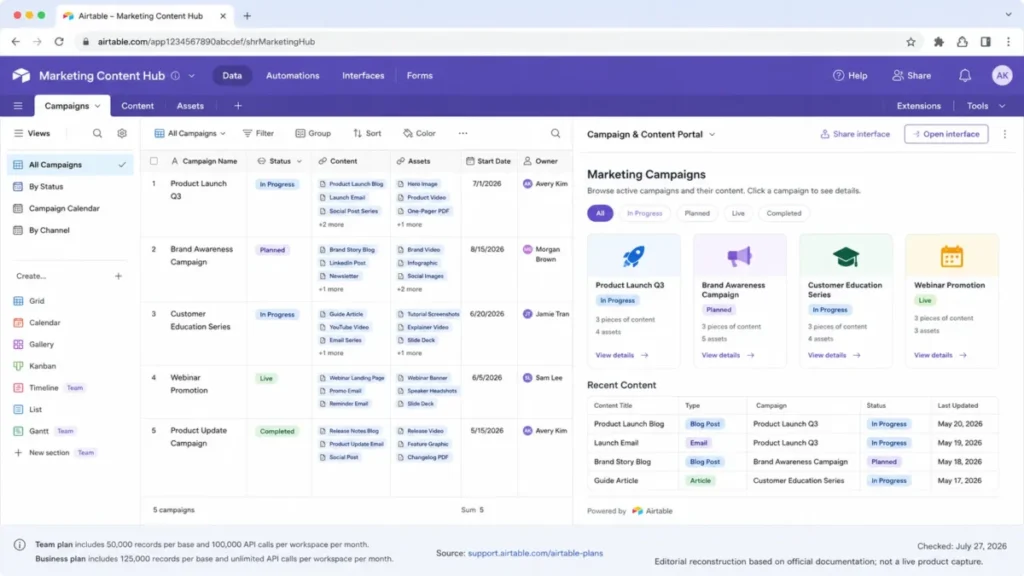Open the AK account avatar
This screenshot has width=1024, height=576.
pyautogui.click(x=1002, y=76)
